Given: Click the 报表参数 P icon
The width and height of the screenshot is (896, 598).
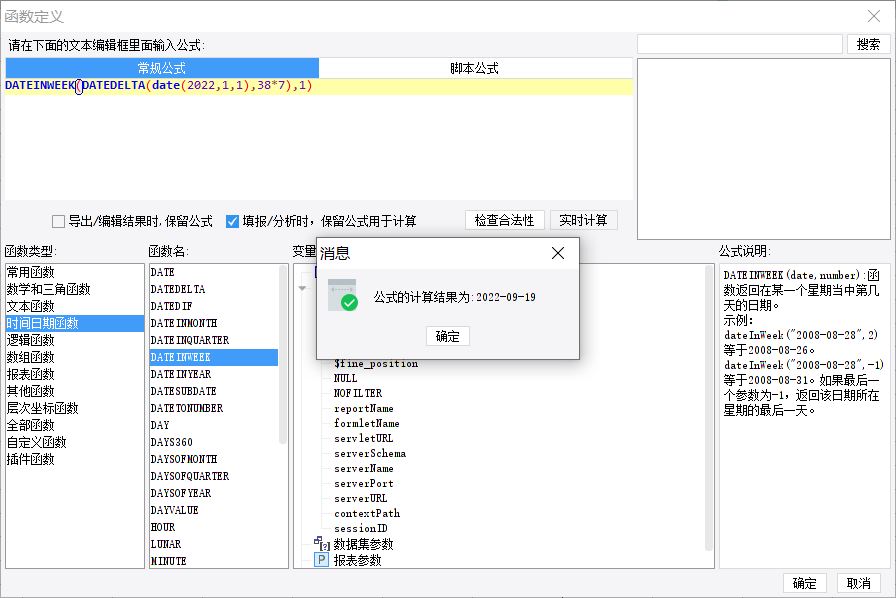Looking at the screenshot, I should (x=322, y=560).
